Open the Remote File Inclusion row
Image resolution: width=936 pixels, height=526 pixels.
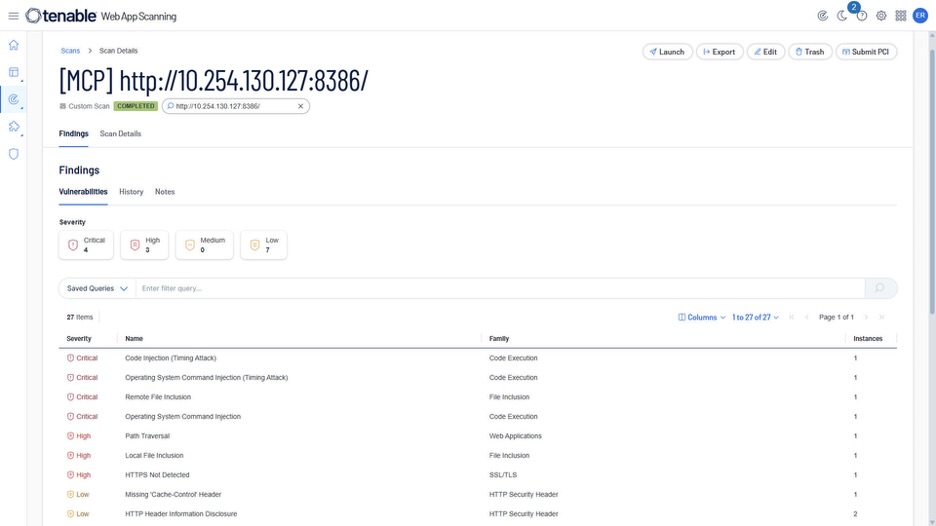point(478,397)
